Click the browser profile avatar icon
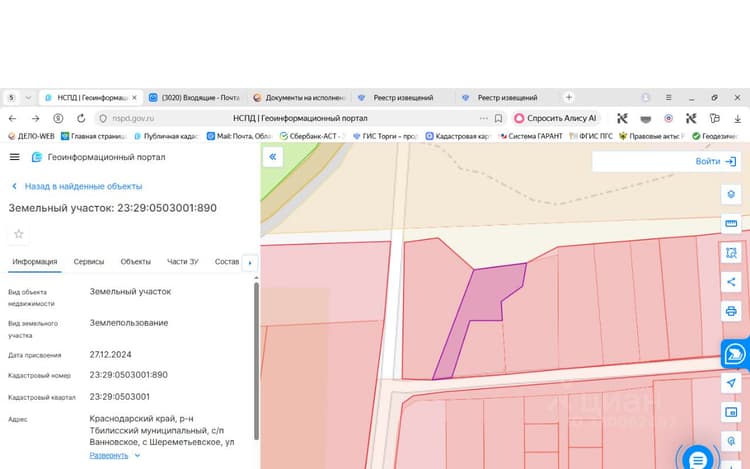 pyautogui.click(x=646, y=98)
